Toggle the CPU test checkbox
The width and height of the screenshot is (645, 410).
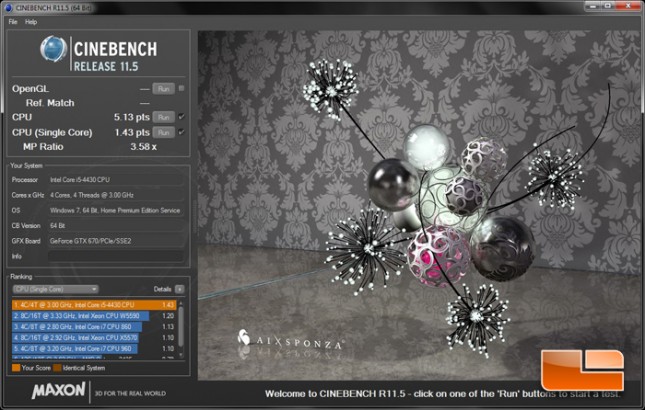click(x=181, y=117)
